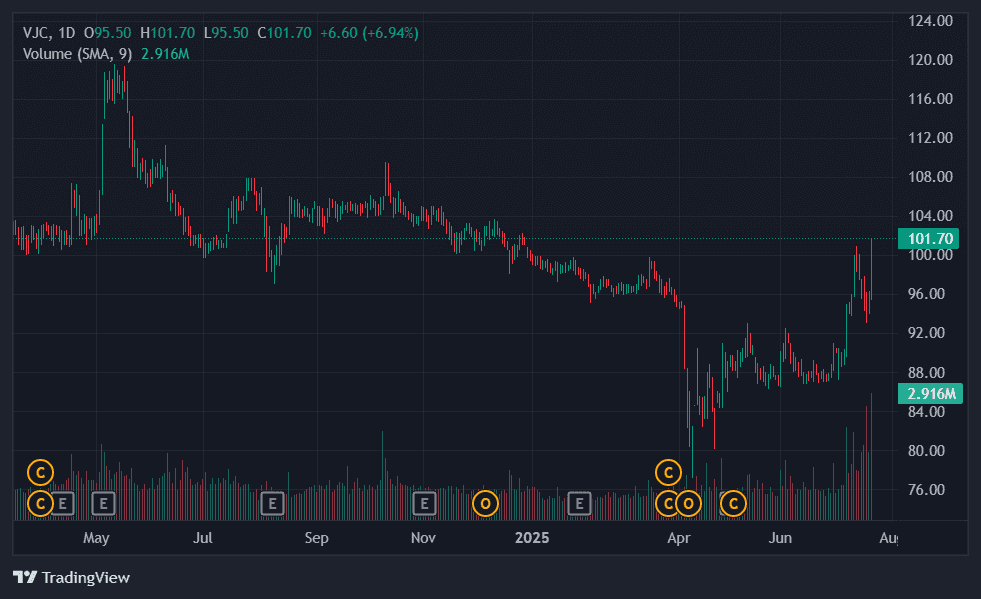This screenshot has width=981, height=599.
Task: Click the 2.916M volume label on axis
Action: [x=932, y=393]
